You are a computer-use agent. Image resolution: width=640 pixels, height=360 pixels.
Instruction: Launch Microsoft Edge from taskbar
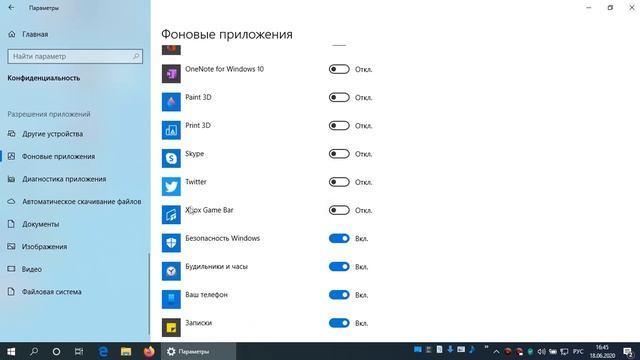point(103,351)
